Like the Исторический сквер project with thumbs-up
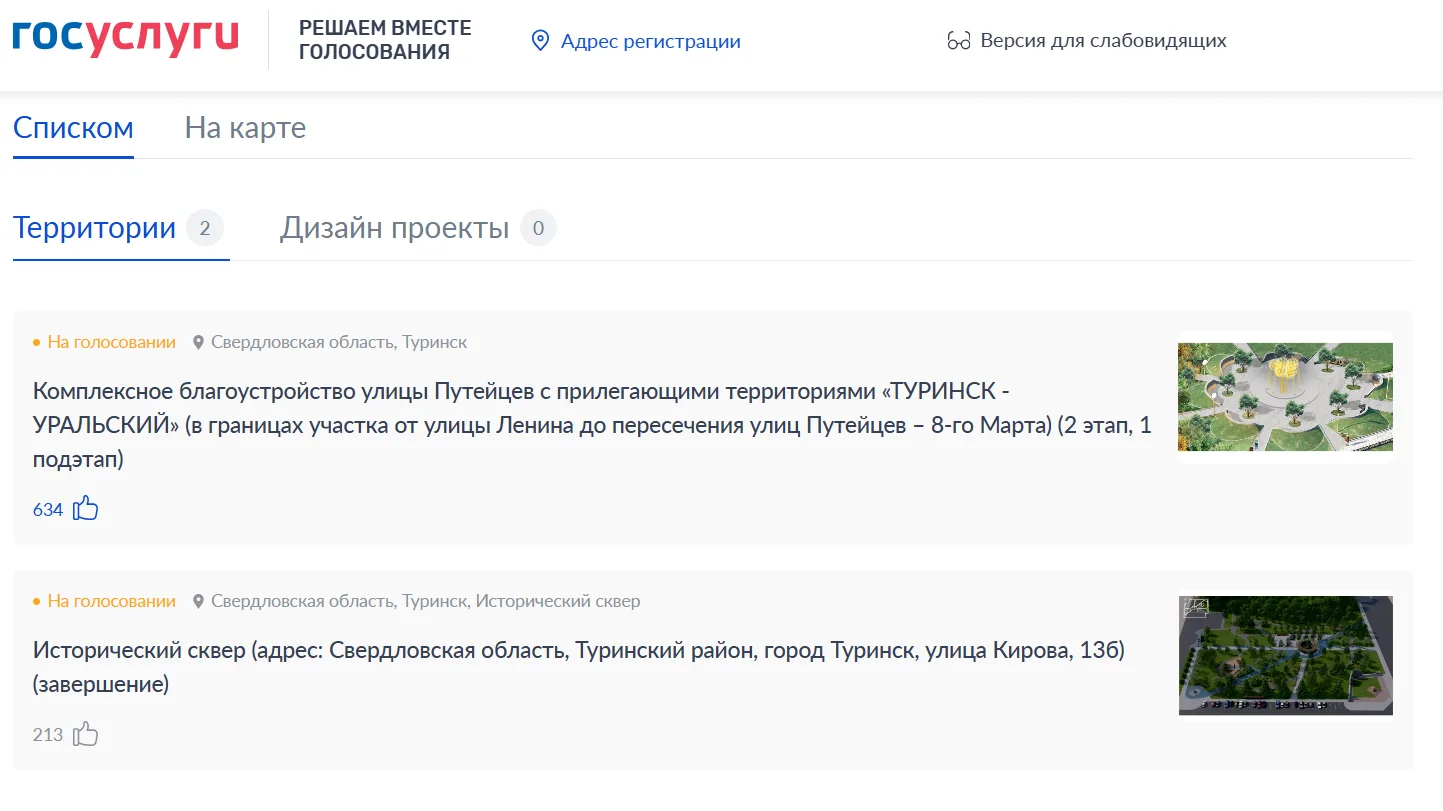The width and height of the screenshot is (1443, 811). (86, 734)
